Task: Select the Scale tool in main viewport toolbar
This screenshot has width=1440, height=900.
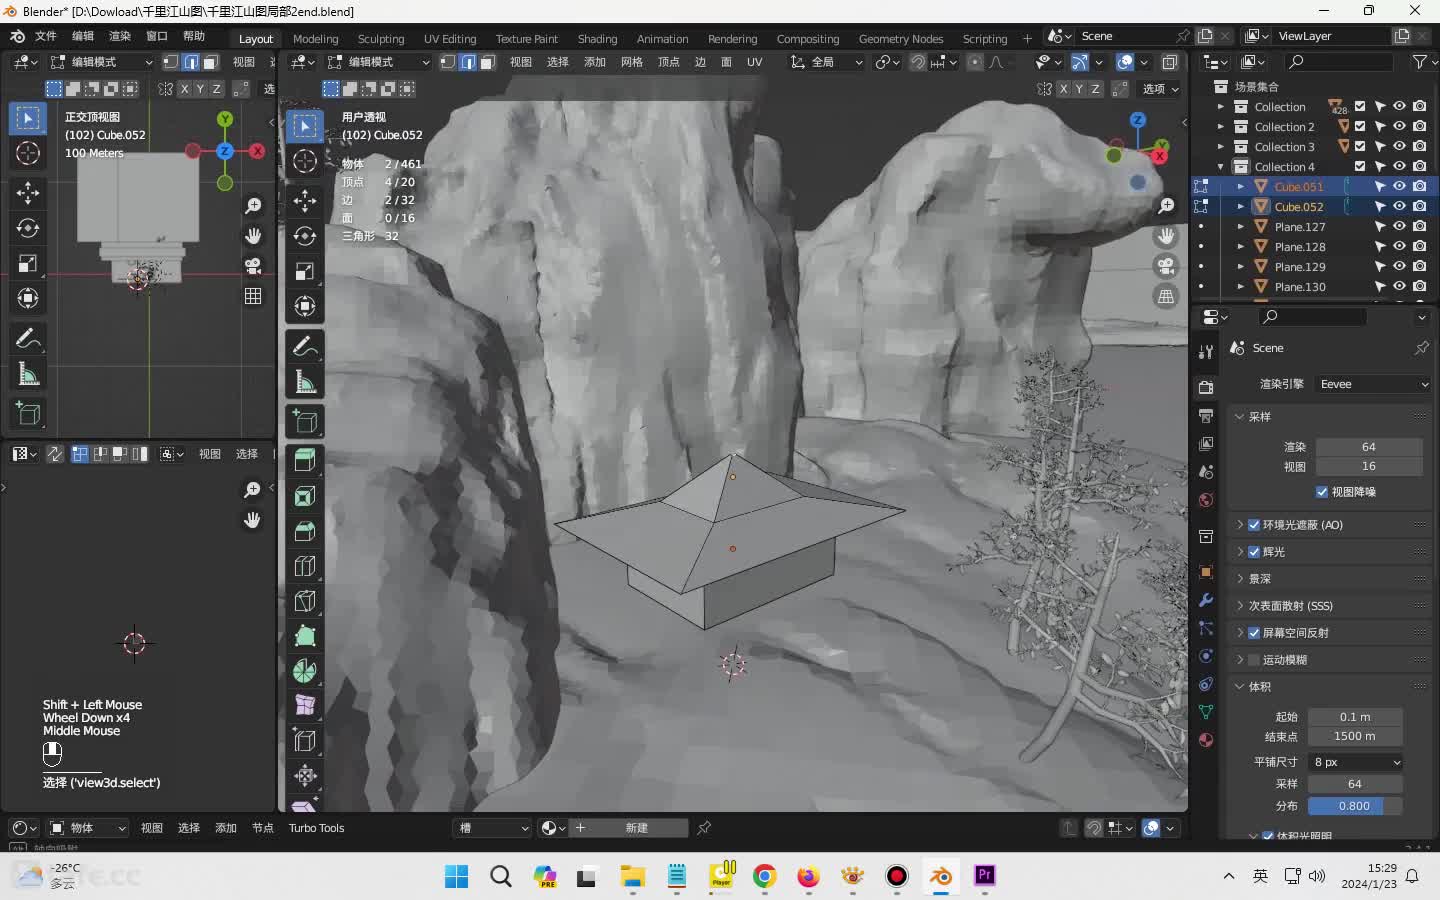Action: [305, 271]
